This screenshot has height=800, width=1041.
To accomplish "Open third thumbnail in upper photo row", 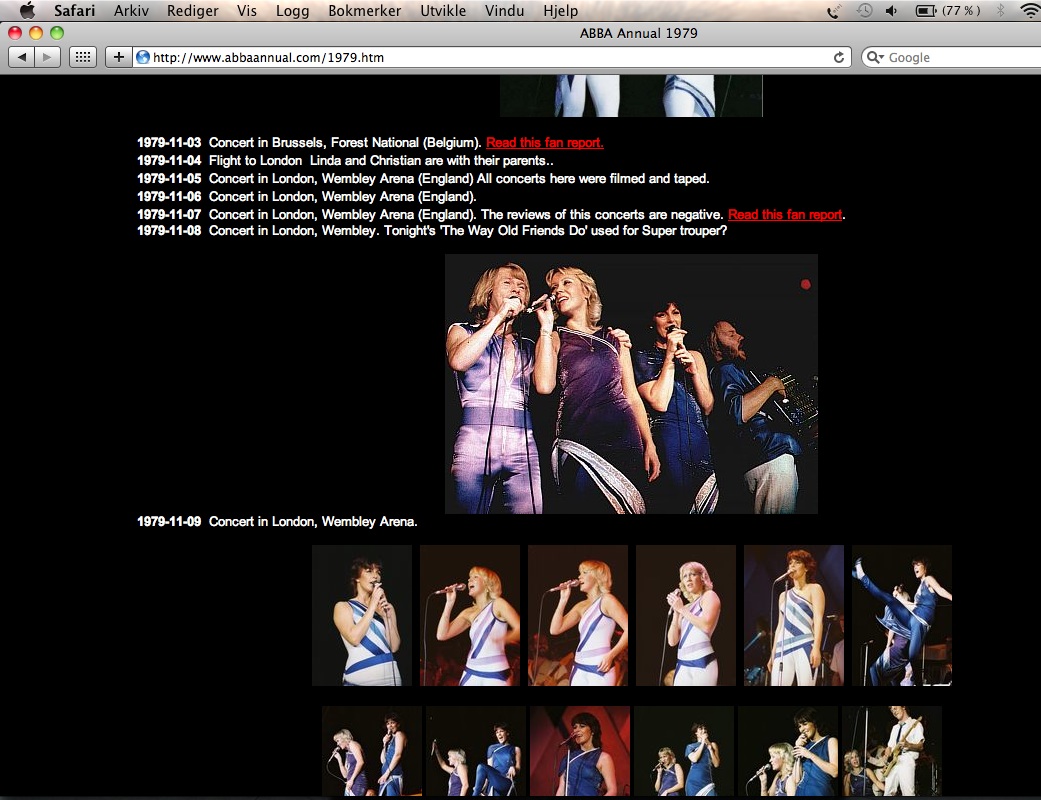I will [578, 615].
